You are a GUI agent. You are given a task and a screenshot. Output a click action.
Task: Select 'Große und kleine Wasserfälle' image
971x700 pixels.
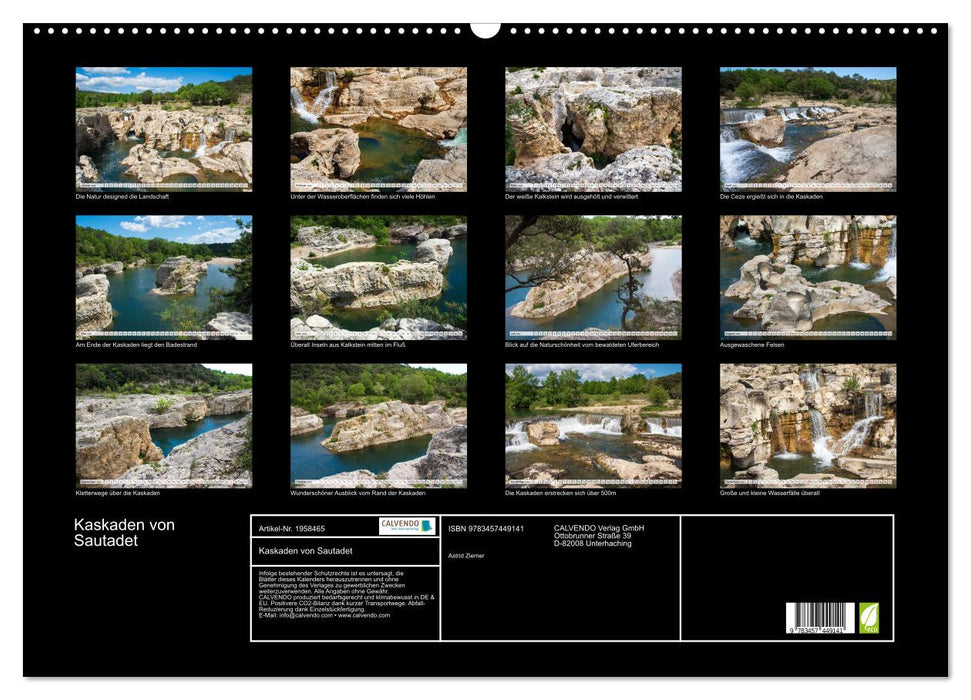tap(808, 425)
